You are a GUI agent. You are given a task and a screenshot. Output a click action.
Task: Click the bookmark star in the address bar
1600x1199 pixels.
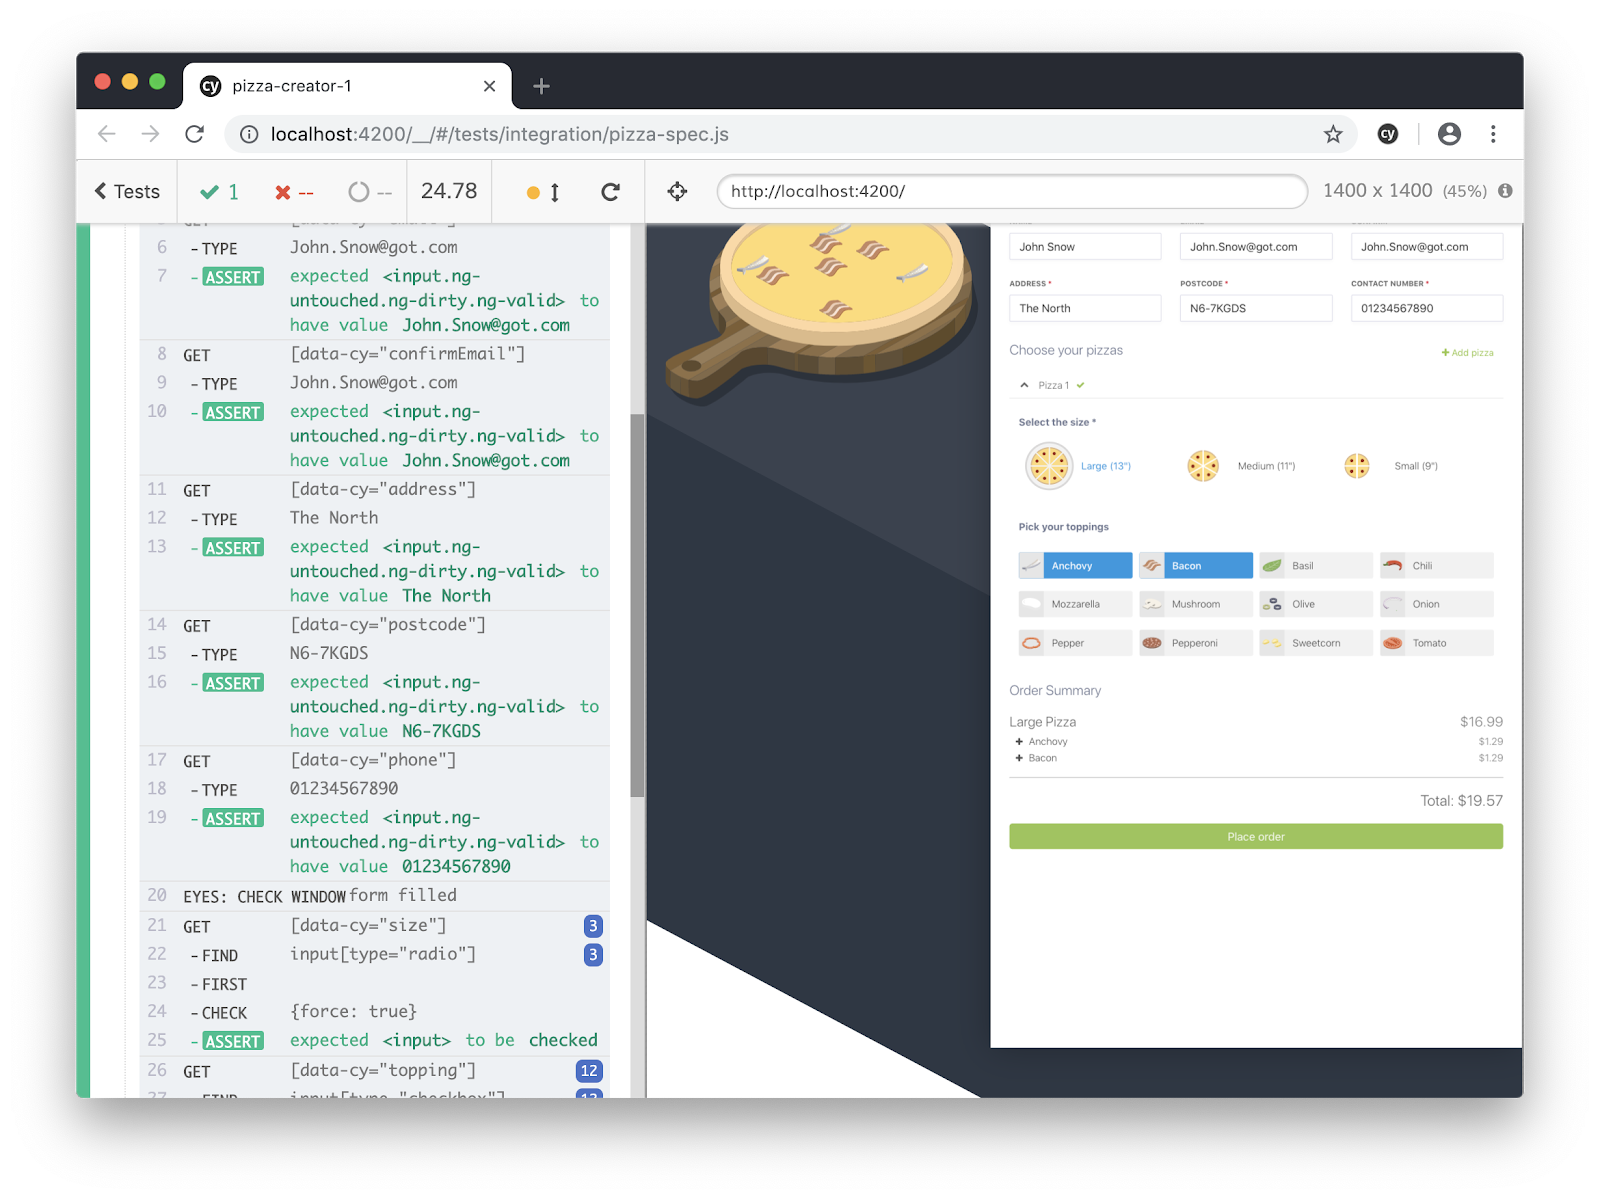pyautogui.click(x=1333, y=133)
